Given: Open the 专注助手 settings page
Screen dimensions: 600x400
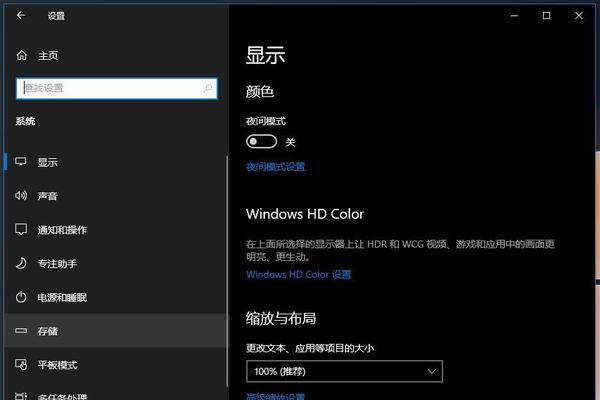Looking at the screenshot, I should (116, 263).
